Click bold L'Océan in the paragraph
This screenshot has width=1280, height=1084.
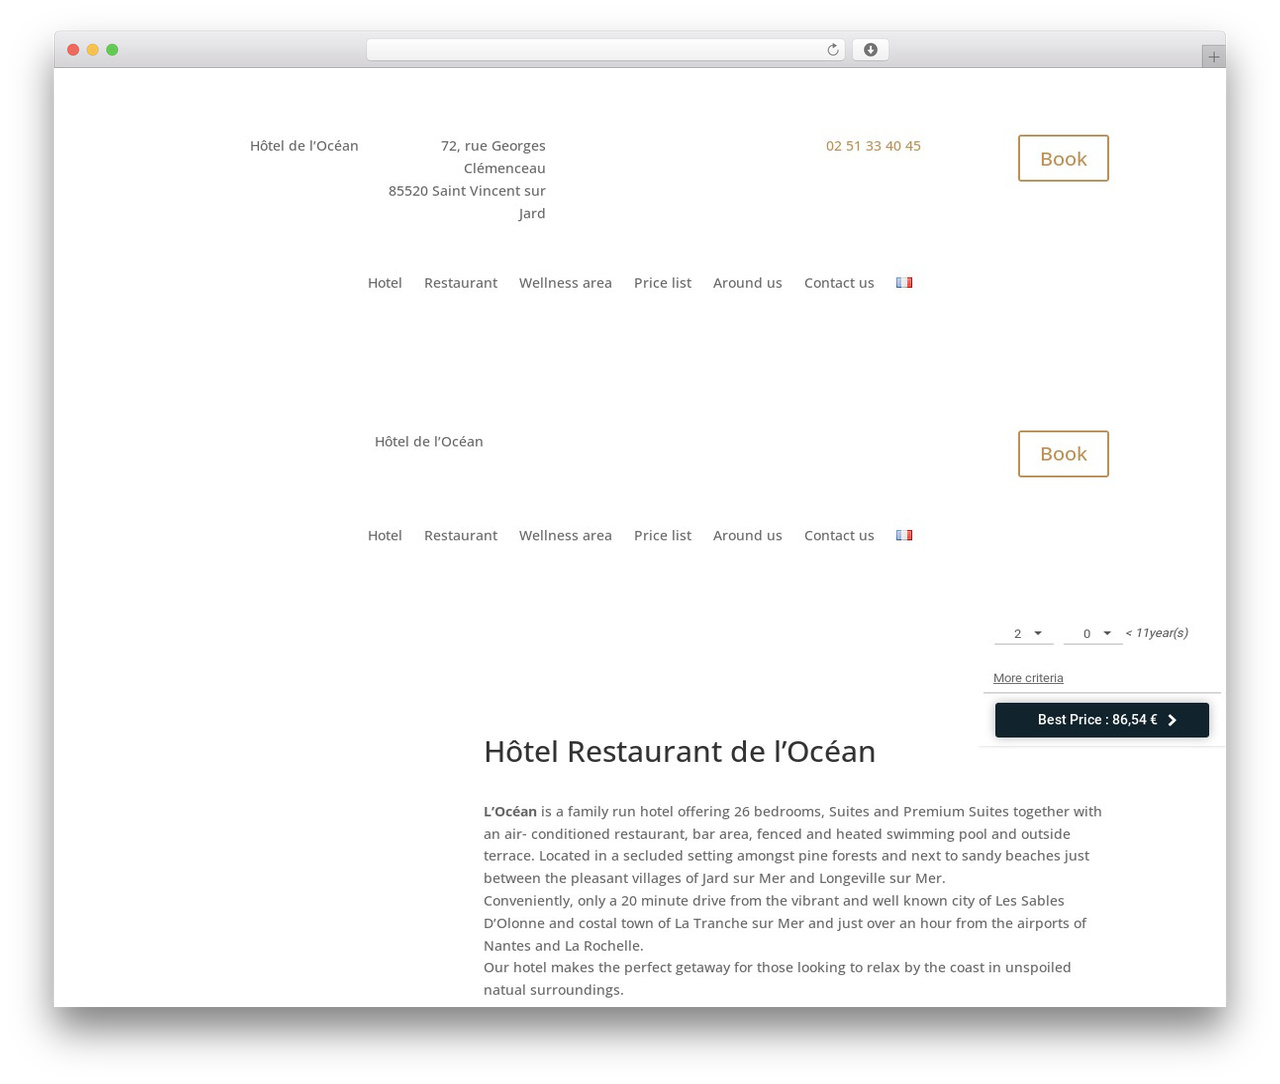510,811
